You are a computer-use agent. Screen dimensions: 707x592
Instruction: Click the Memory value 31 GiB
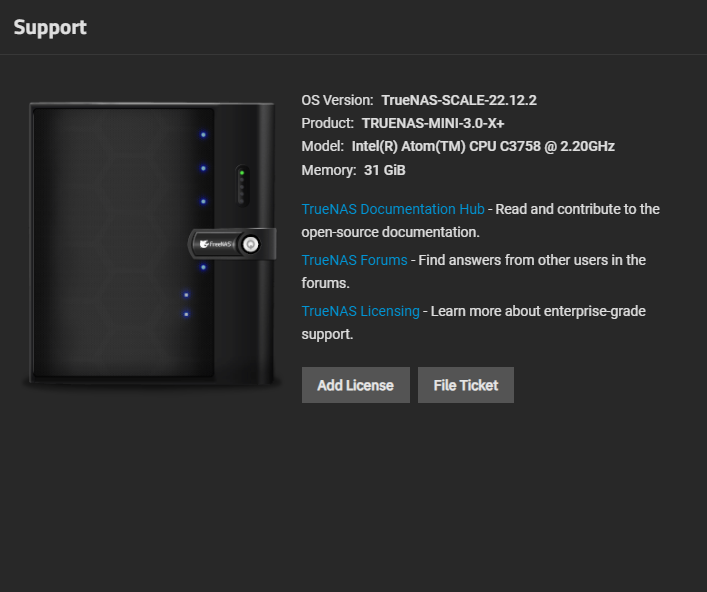pos(384,170)
